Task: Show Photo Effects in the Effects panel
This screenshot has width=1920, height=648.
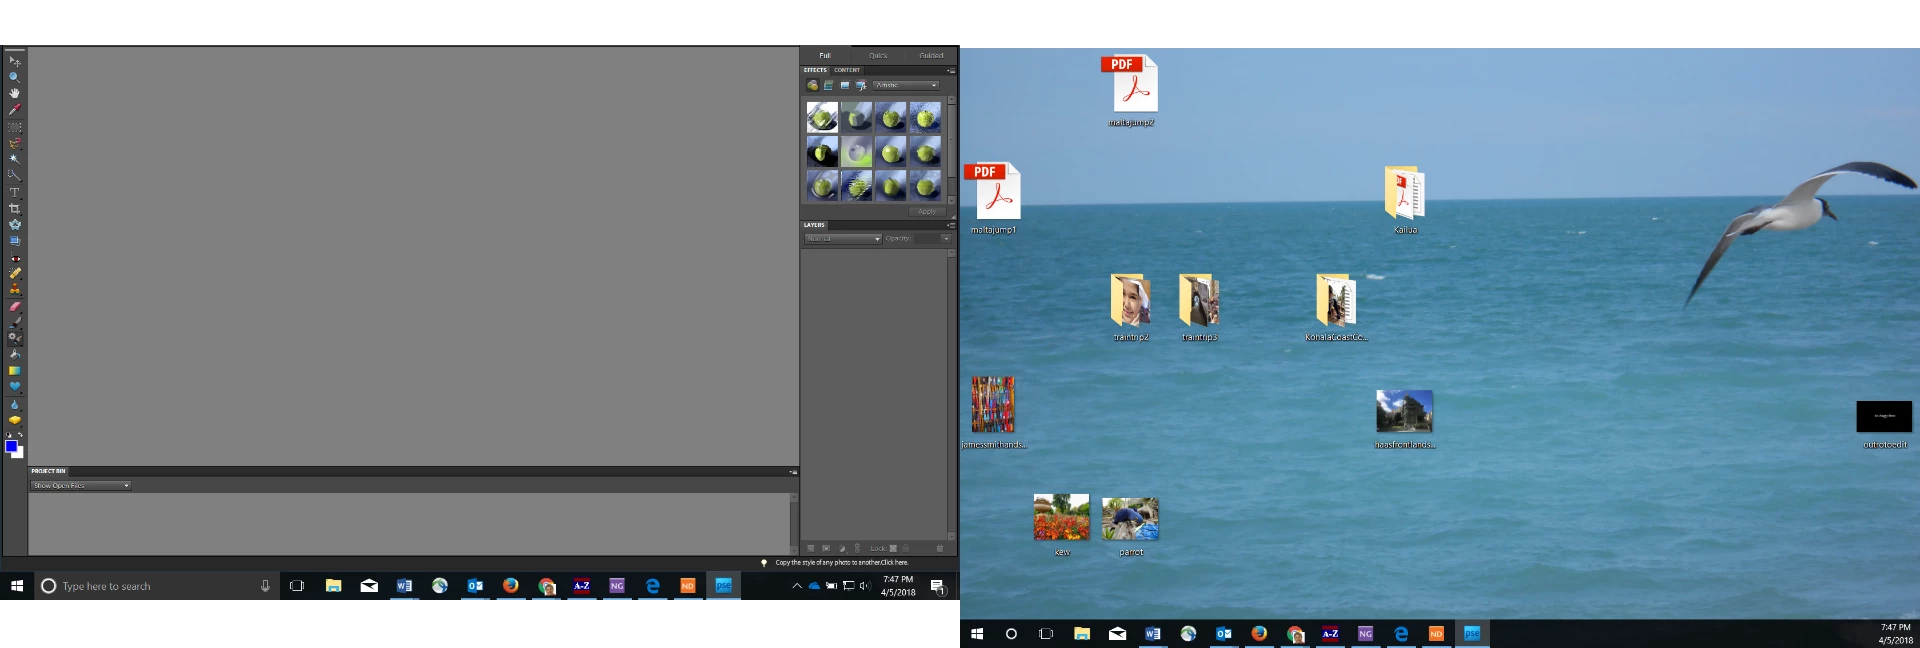Action: 844,85
